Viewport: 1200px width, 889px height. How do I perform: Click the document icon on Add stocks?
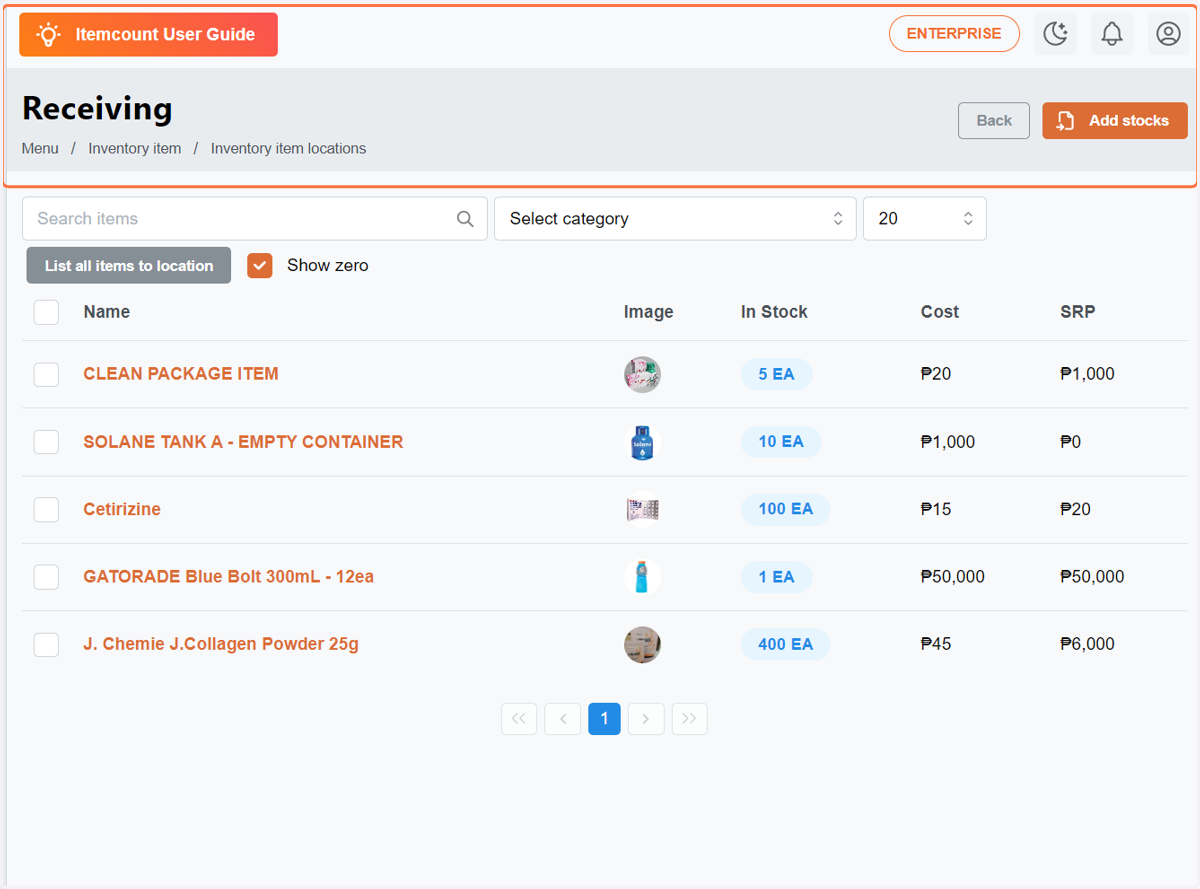[x=1066, y=121]
